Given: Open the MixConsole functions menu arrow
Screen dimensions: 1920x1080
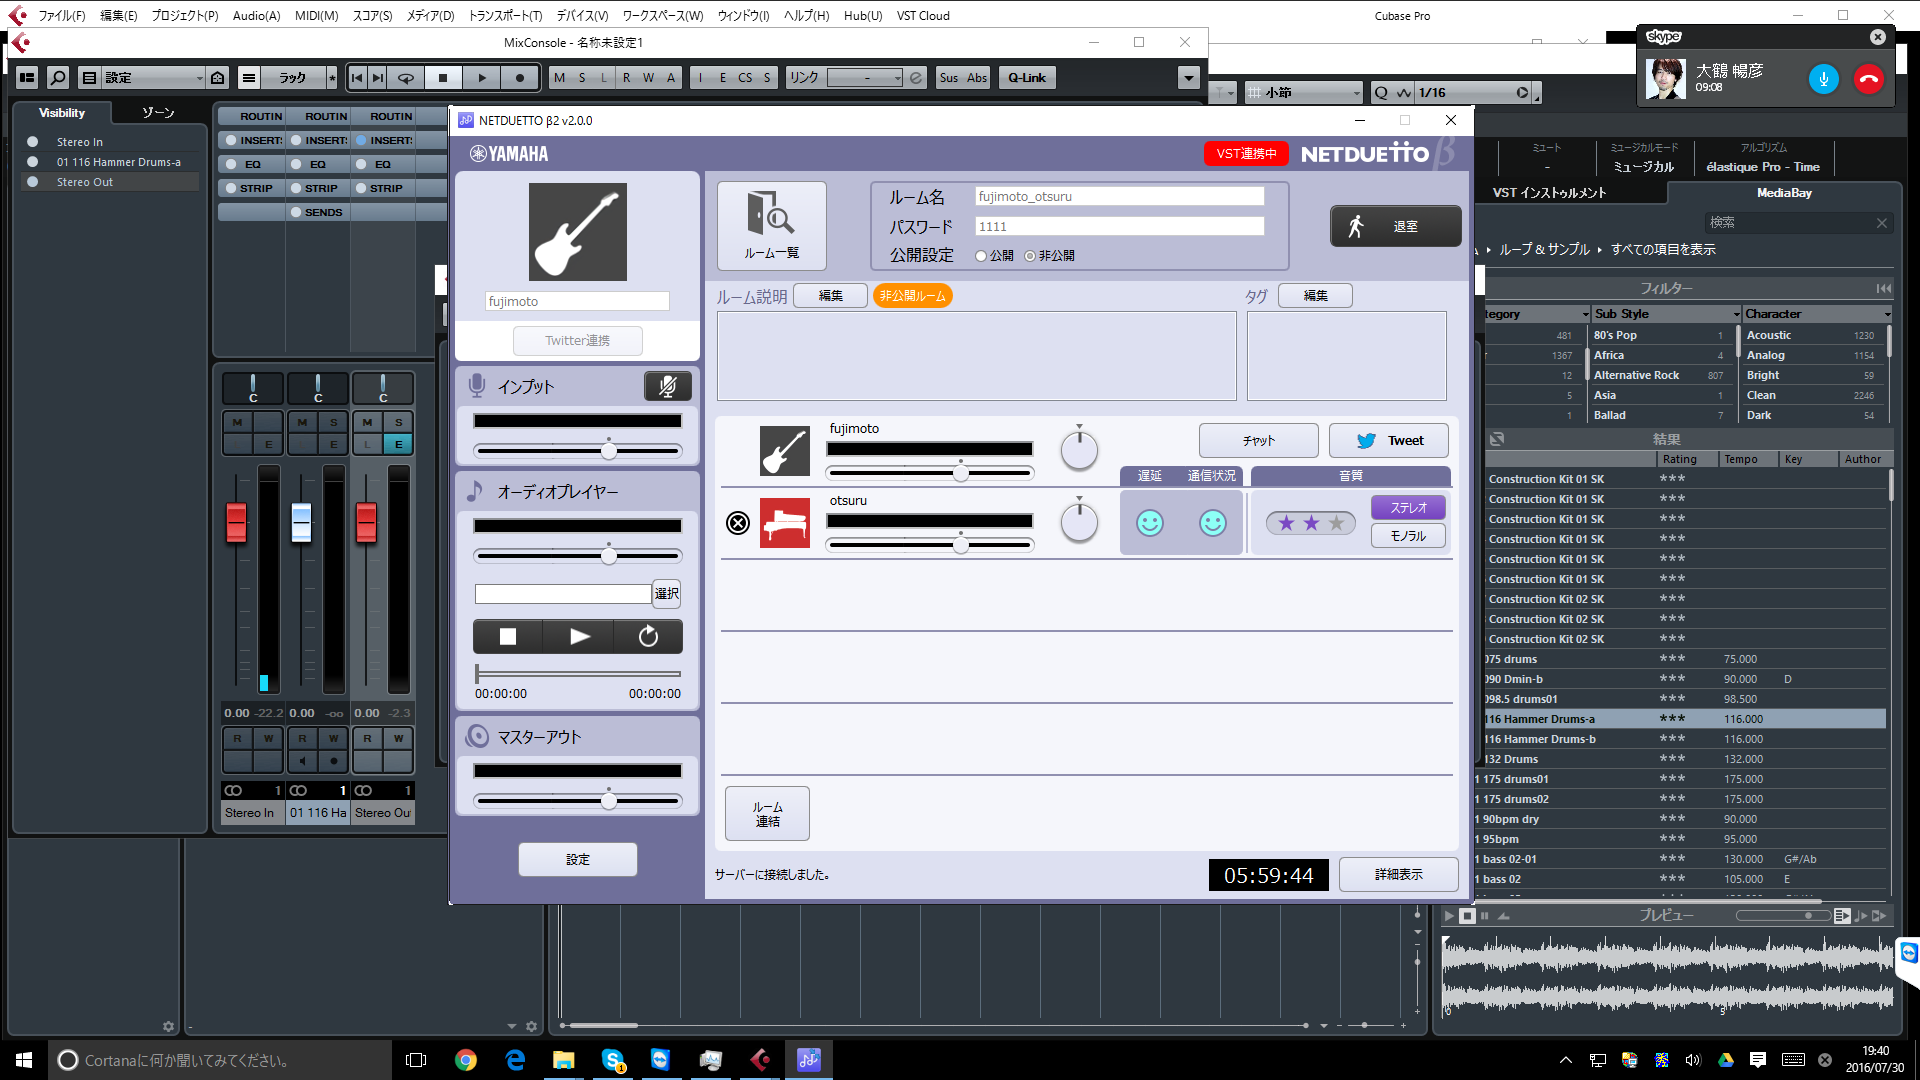Looking at the screenshot, I should 1188,78.
